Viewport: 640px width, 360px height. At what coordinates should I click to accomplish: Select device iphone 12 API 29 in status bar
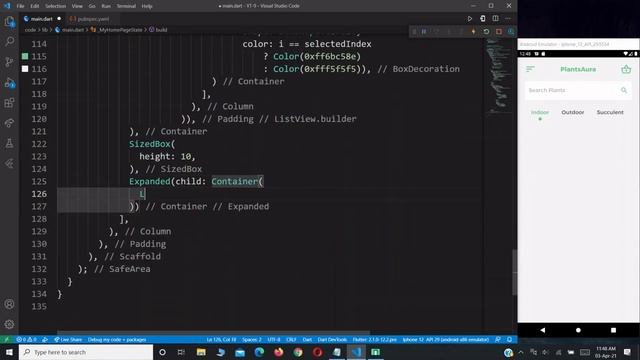pyautogui.click(x=446, y=340)
